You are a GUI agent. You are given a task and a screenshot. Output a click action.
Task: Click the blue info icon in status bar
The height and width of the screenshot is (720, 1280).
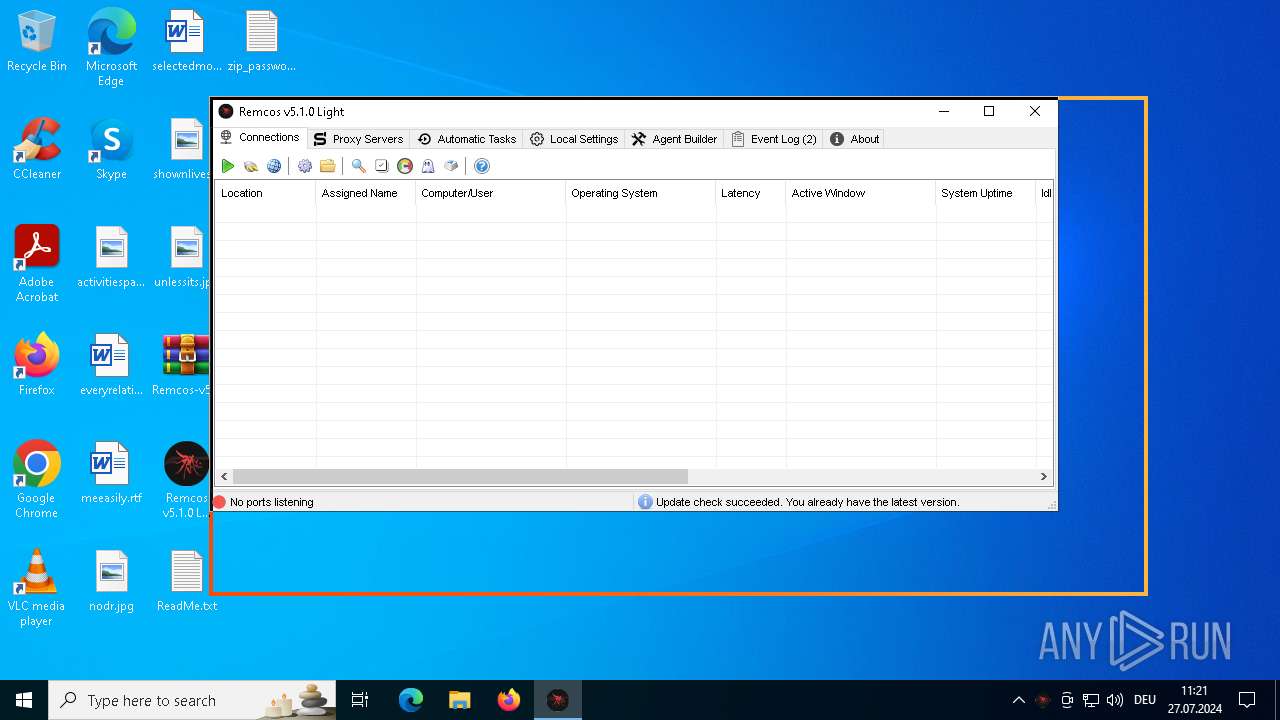tap(645, 502)
